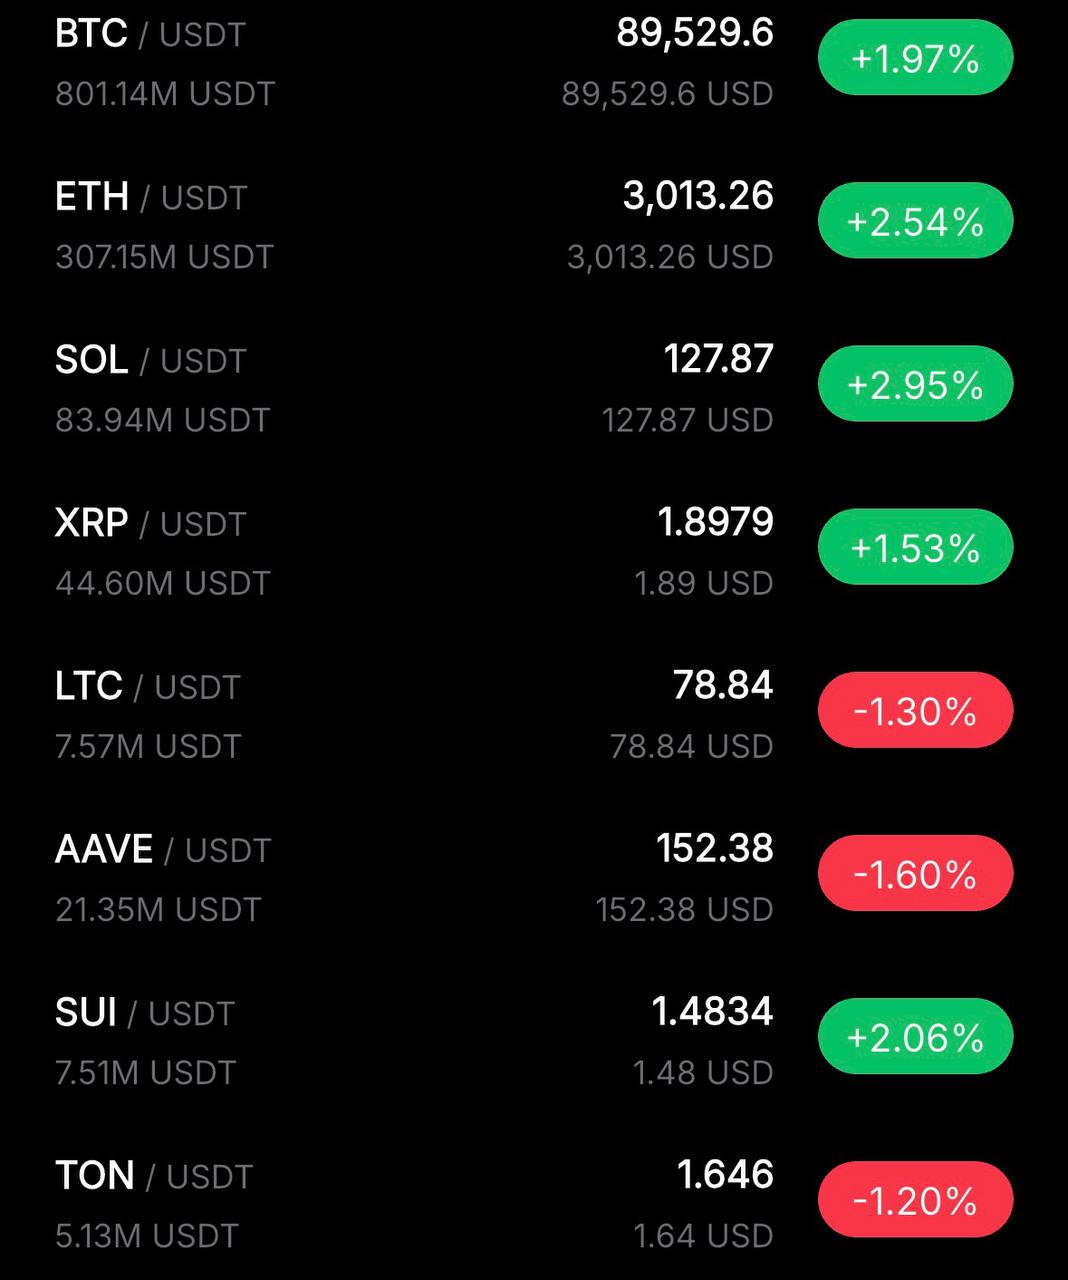This screenshot has width=1068, height=1280.
Task: Tap the SUI / USDT pair name
Action: click(x=144, y=1013)
